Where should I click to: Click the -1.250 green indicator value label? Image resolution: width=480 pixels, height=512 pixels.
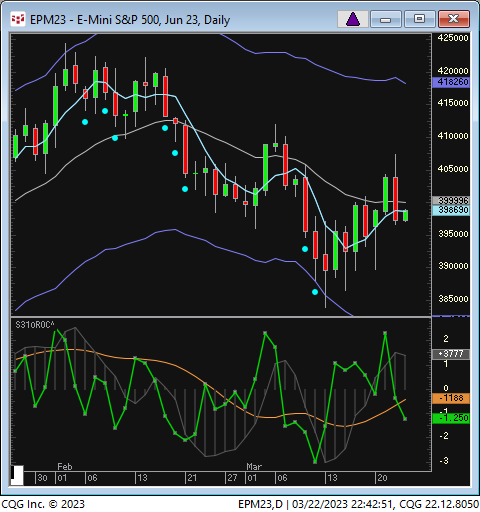451,418
